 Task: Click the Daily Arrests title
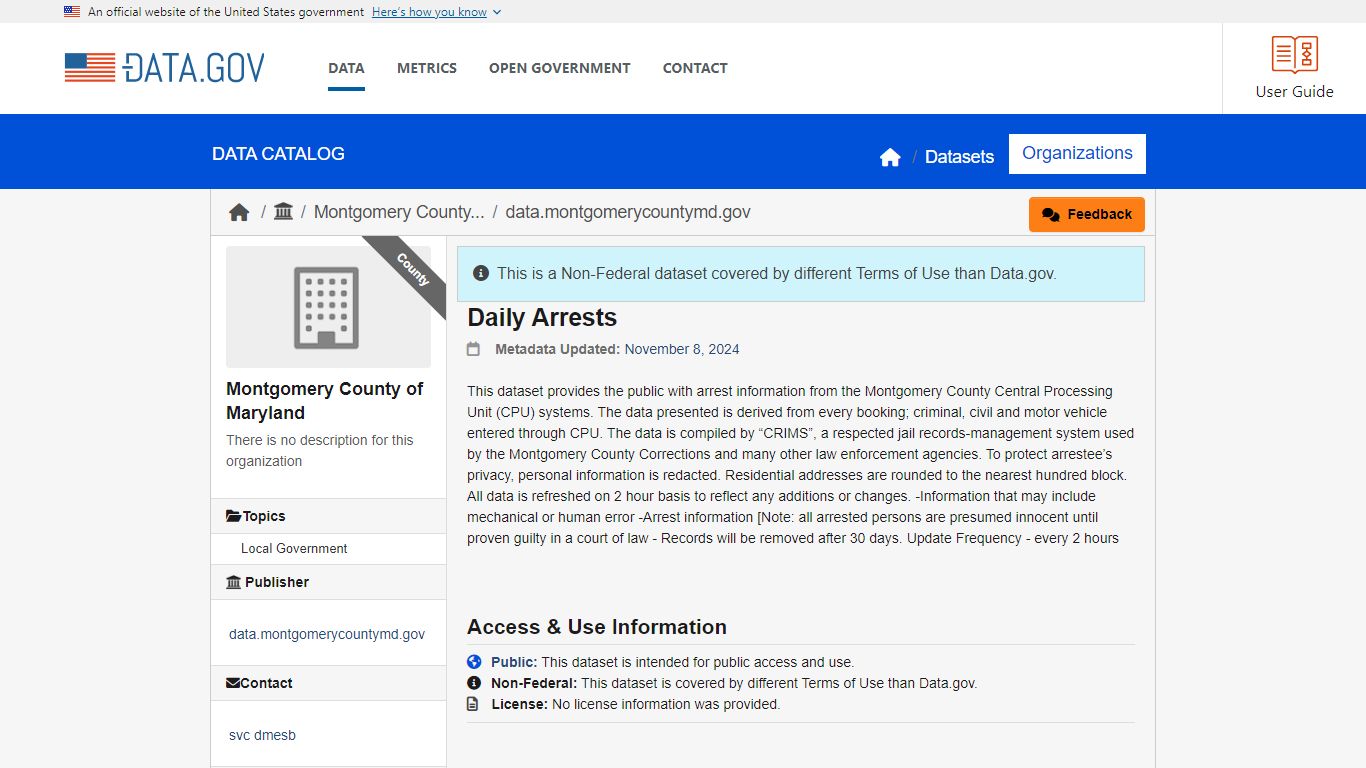pos(542,318)
